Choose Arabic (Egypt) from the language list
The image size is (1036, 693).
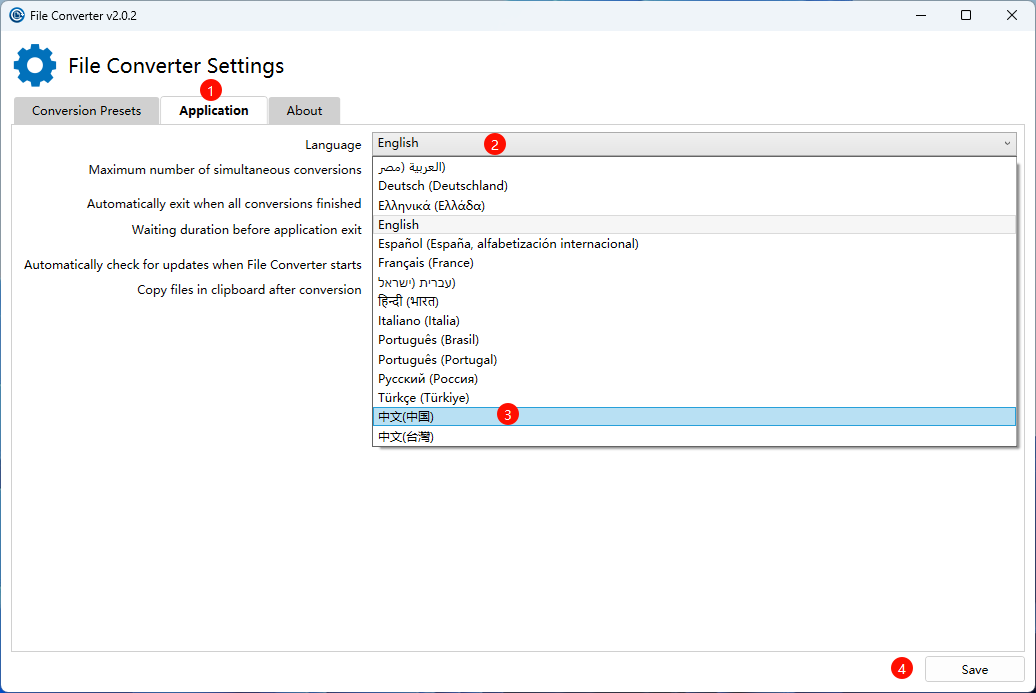694,166
